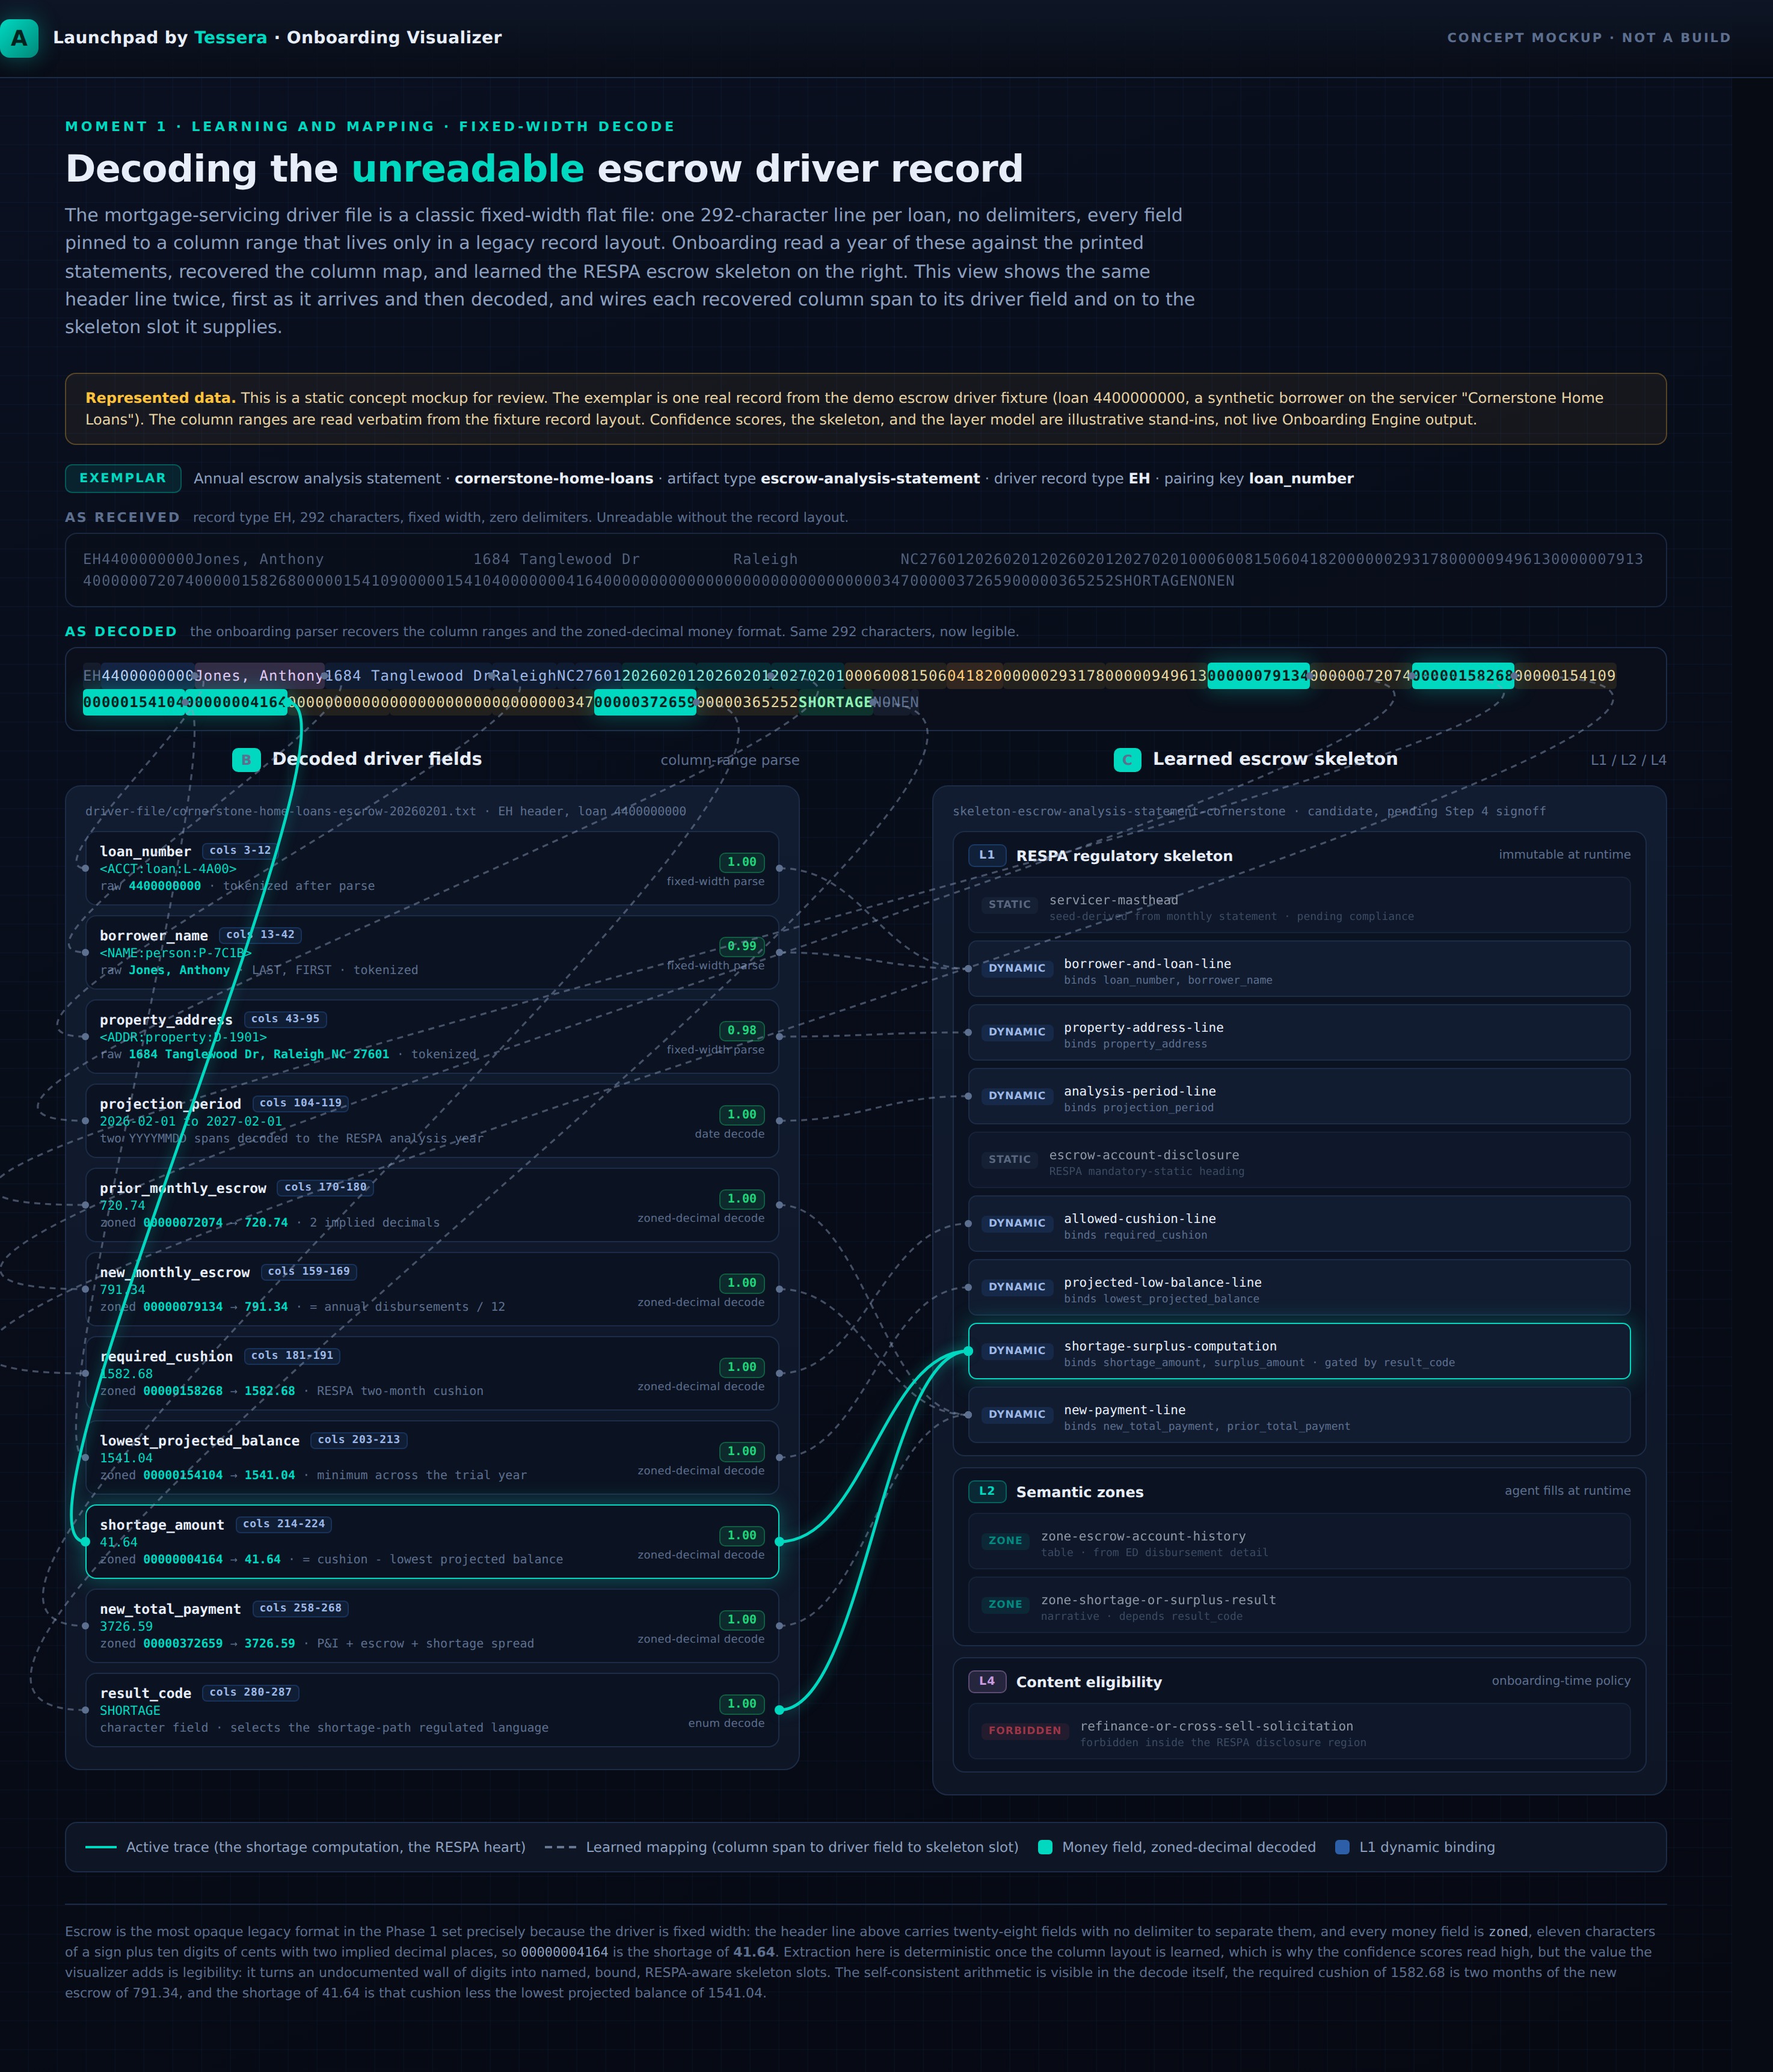
Task: Select the property_address driver field title
Action: pyautogui.click(x=166, y=1020)
